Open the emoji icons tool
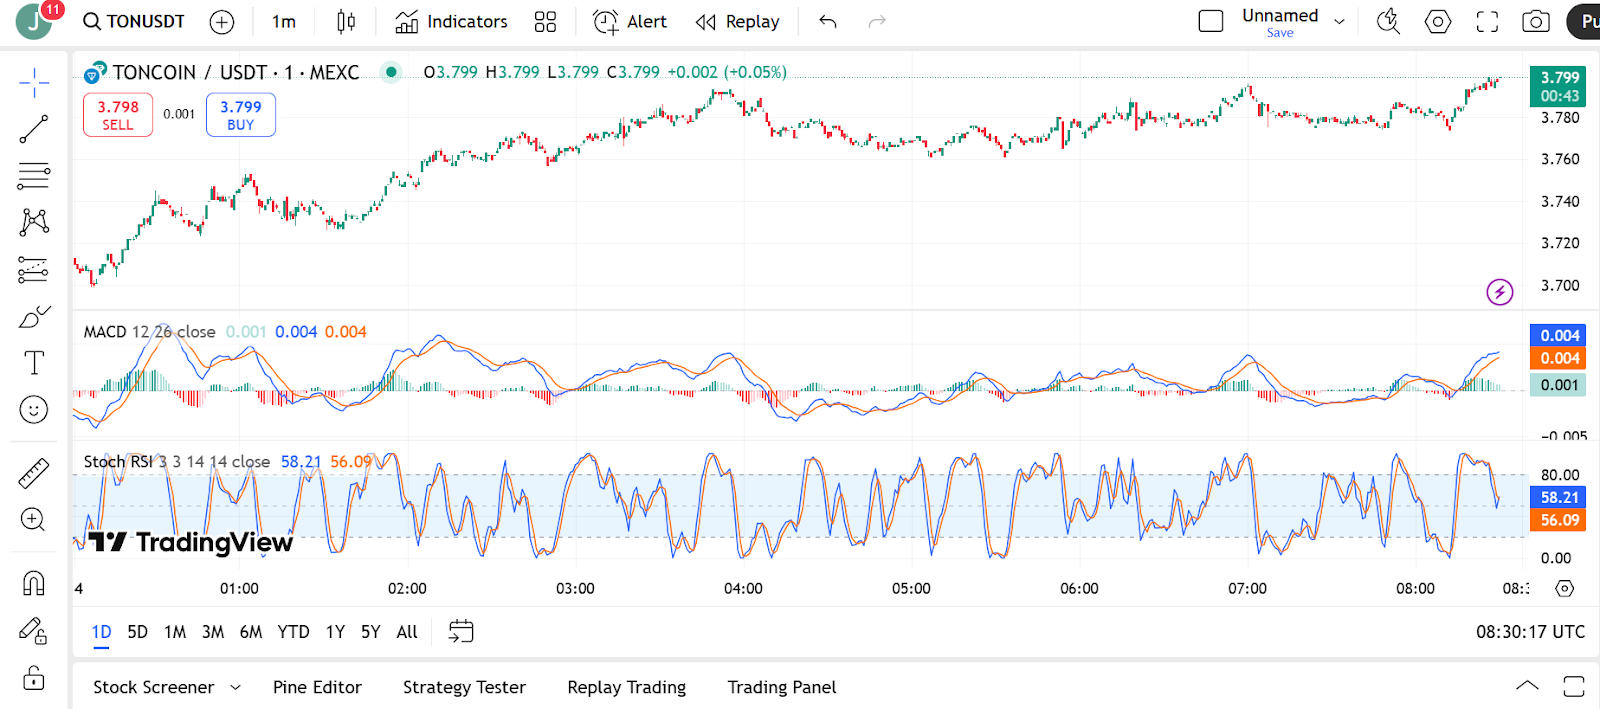The image size is (1600, 709). point(34,410)
